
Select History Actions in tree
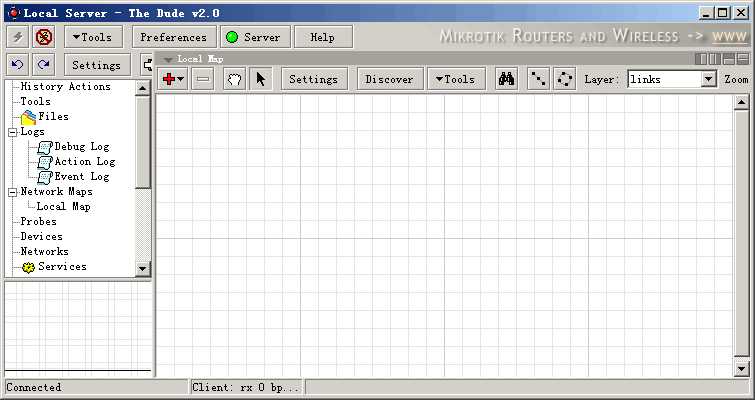point(65,87)
